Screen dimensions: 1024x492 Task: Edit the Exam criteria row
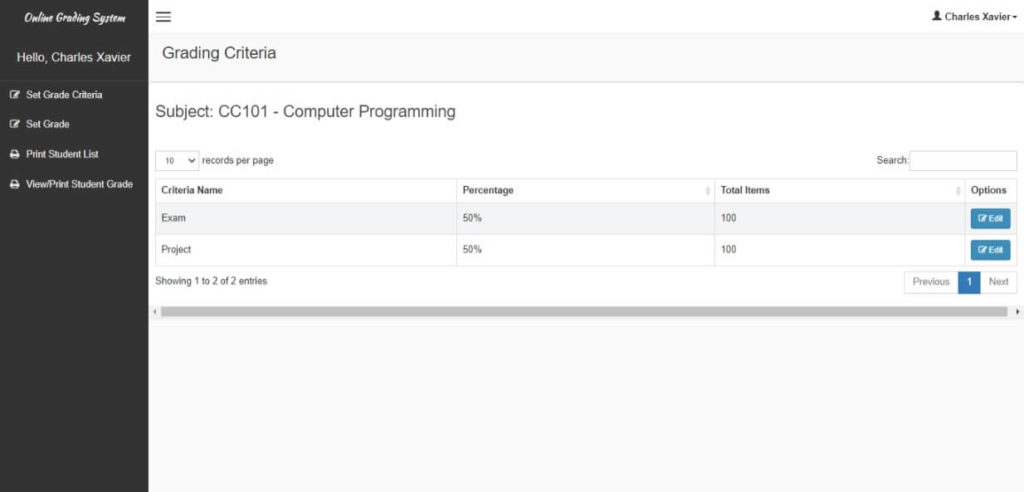coord(990,219)
